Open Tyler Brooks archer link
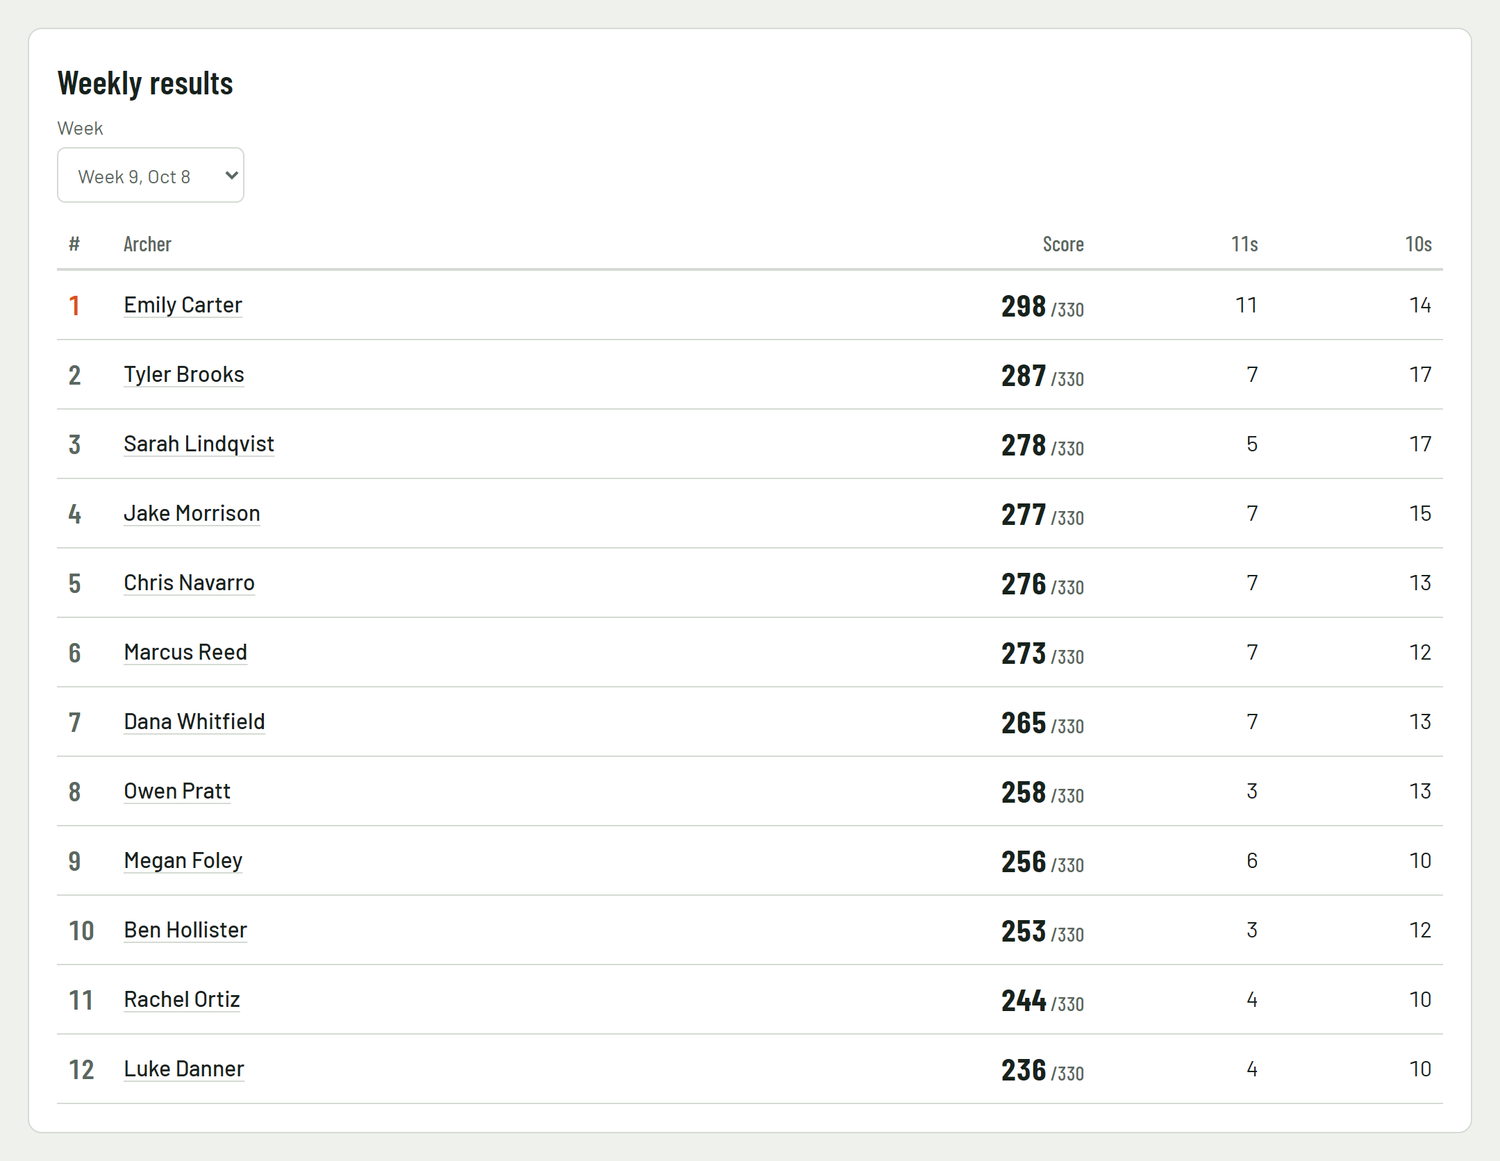The width and height of the screenshot is (1500, 1161). pos(184,374)
